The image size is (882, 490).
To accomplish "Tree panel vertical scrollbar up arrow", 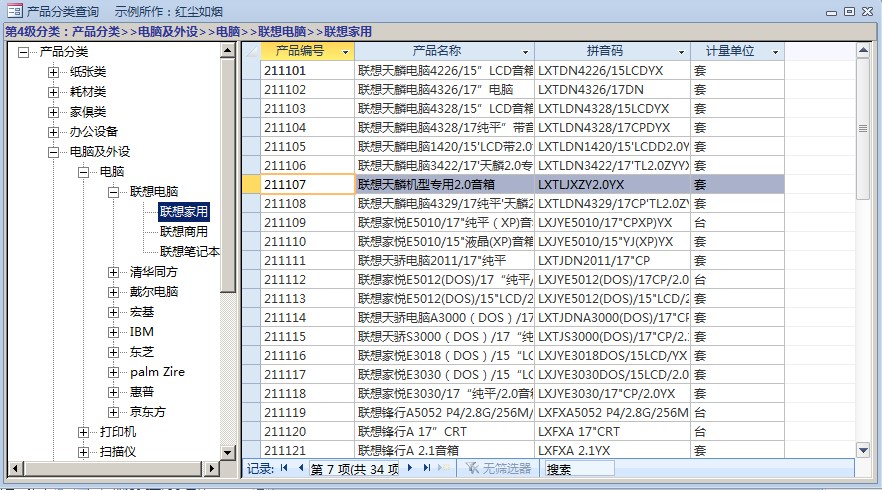I will [x=227, y=51].
